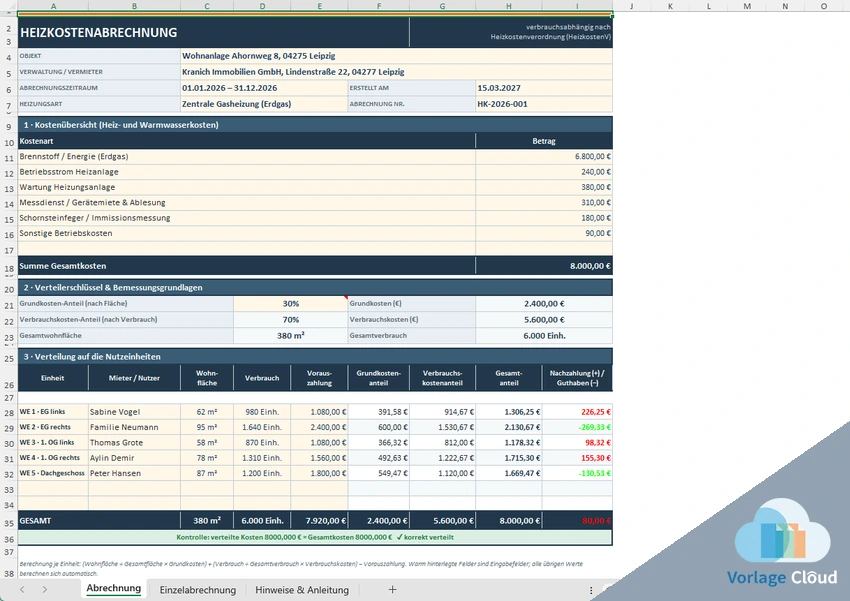Viewport: 850px width, 601px height.
Task: Open the Hinweise & Anleitung sheet tab
Action: point(302,590)
